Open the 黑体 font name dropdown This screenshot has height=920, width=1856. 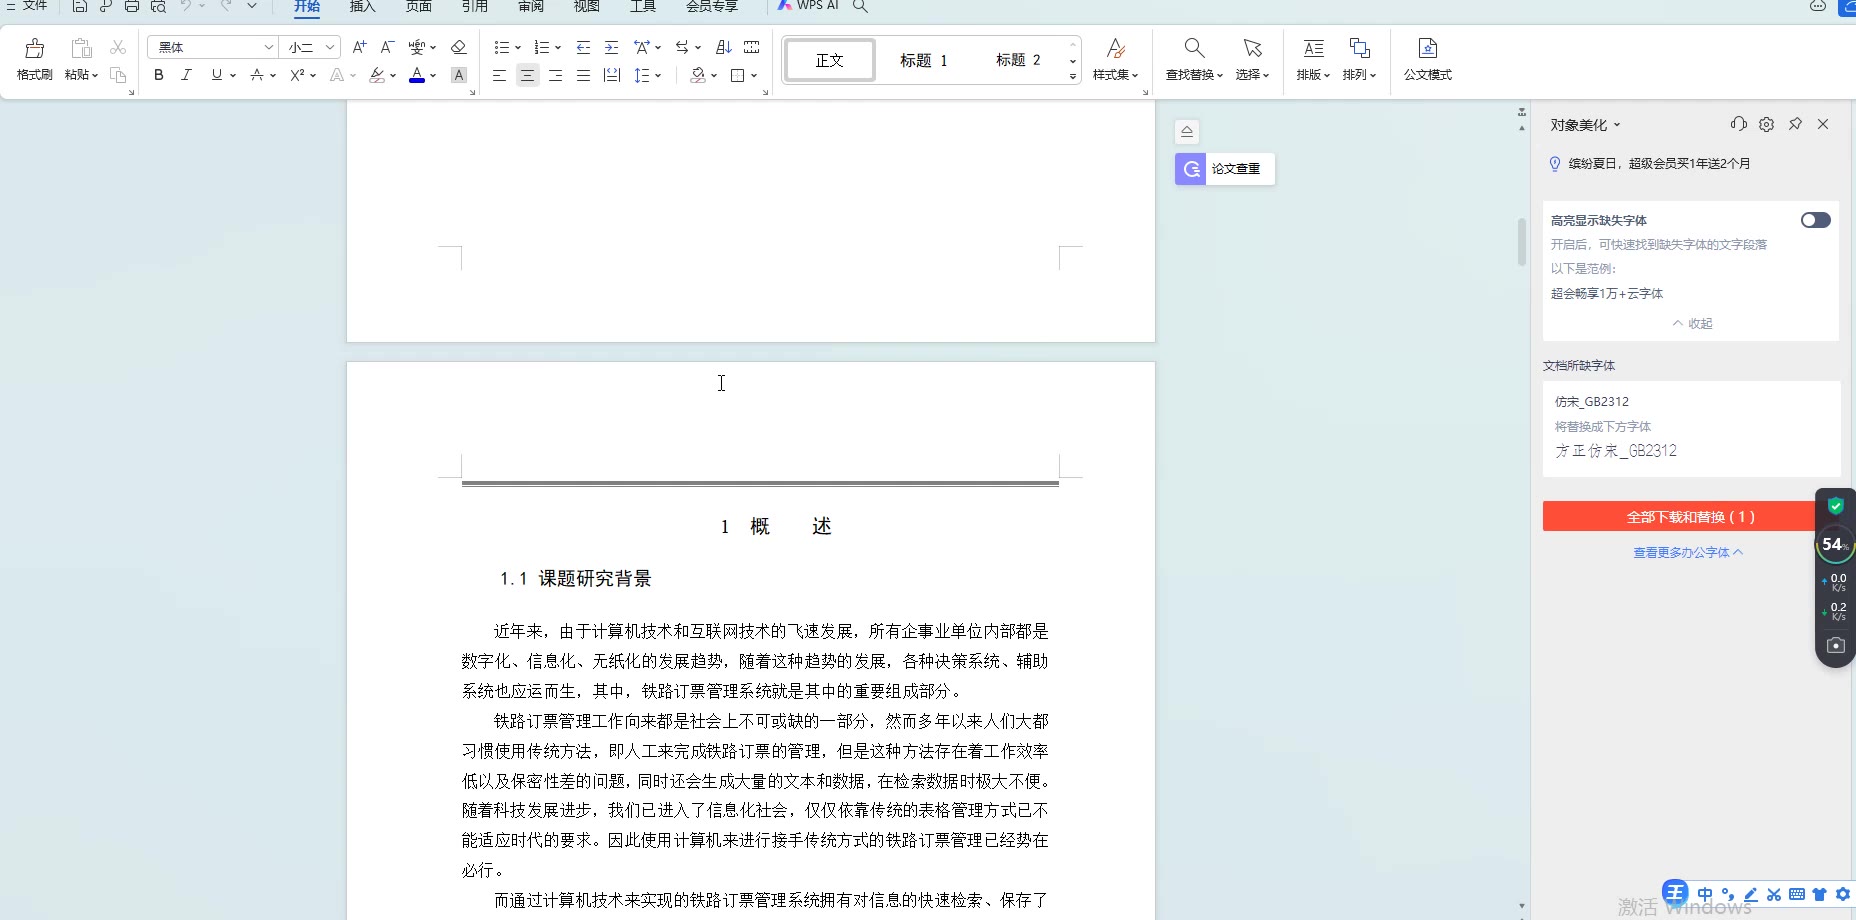(268, 47)
